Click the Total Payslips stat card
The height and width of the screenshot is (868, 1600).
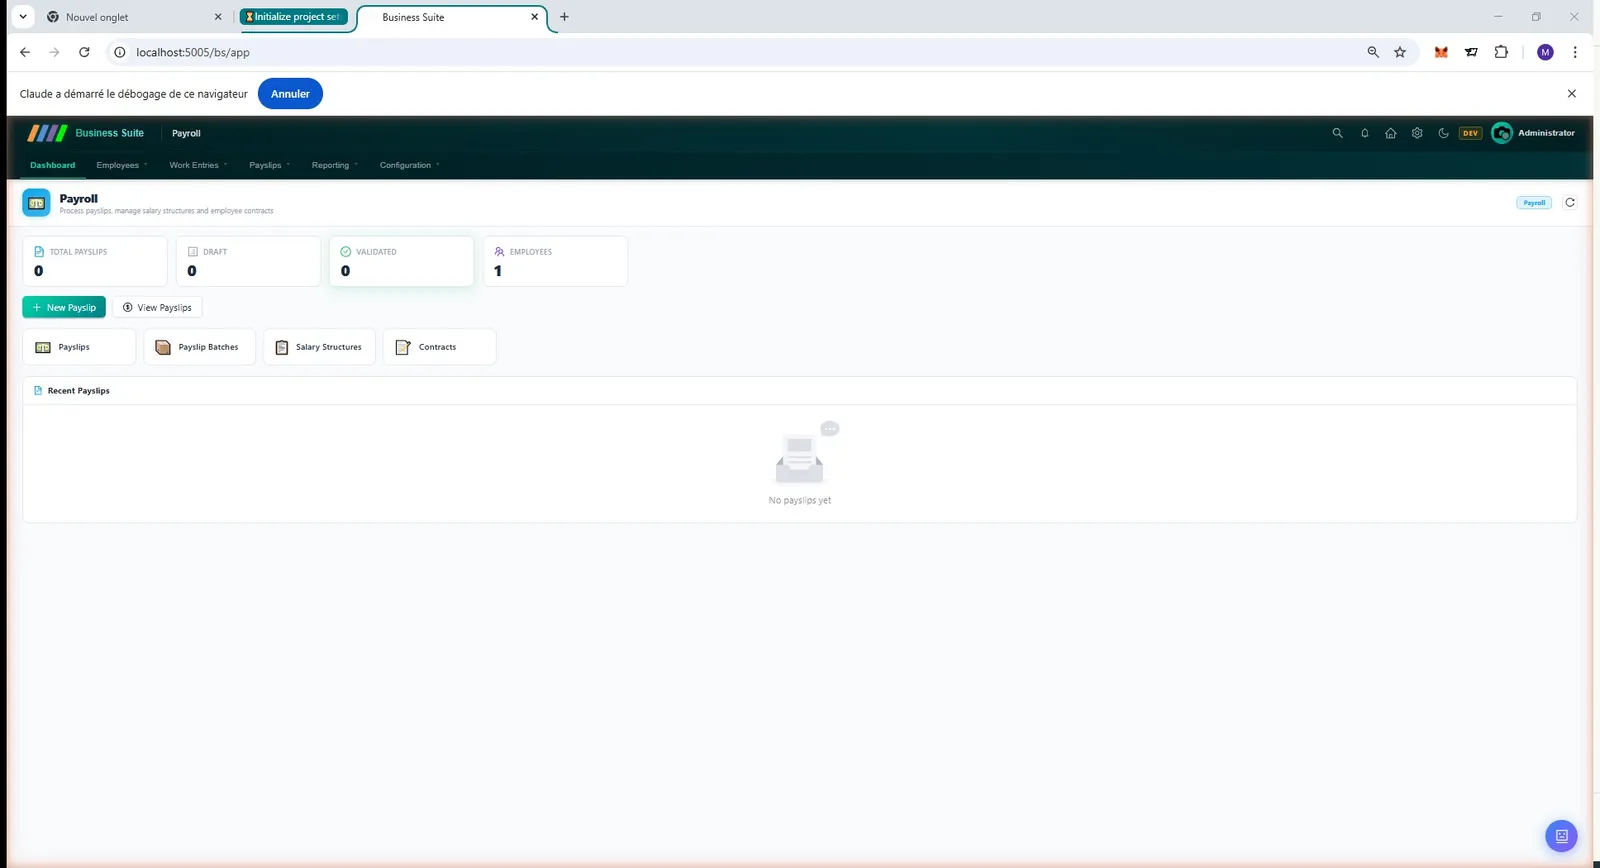point(95,261)
